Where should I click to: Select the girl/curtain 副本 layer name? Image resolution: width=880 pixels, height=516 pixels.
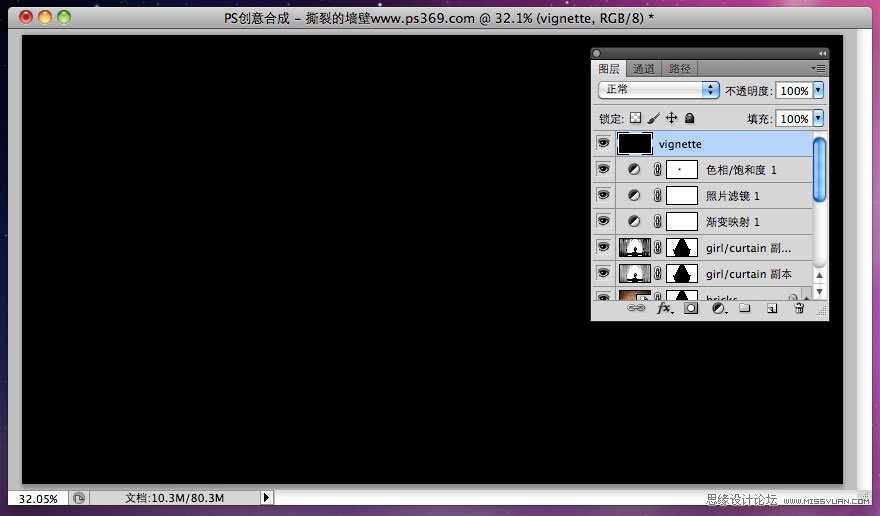(x=749, y=274)
